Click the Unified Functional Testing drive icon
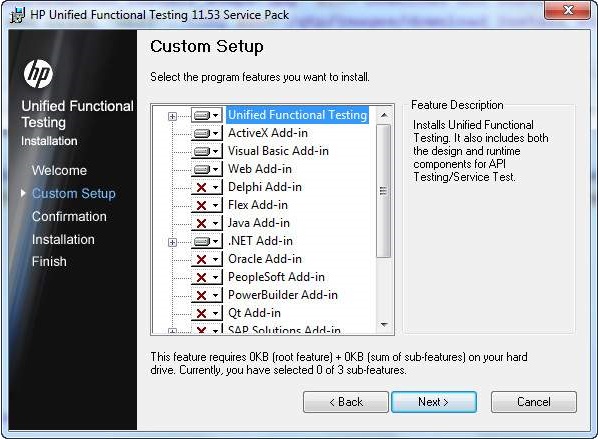 (203, 115)
